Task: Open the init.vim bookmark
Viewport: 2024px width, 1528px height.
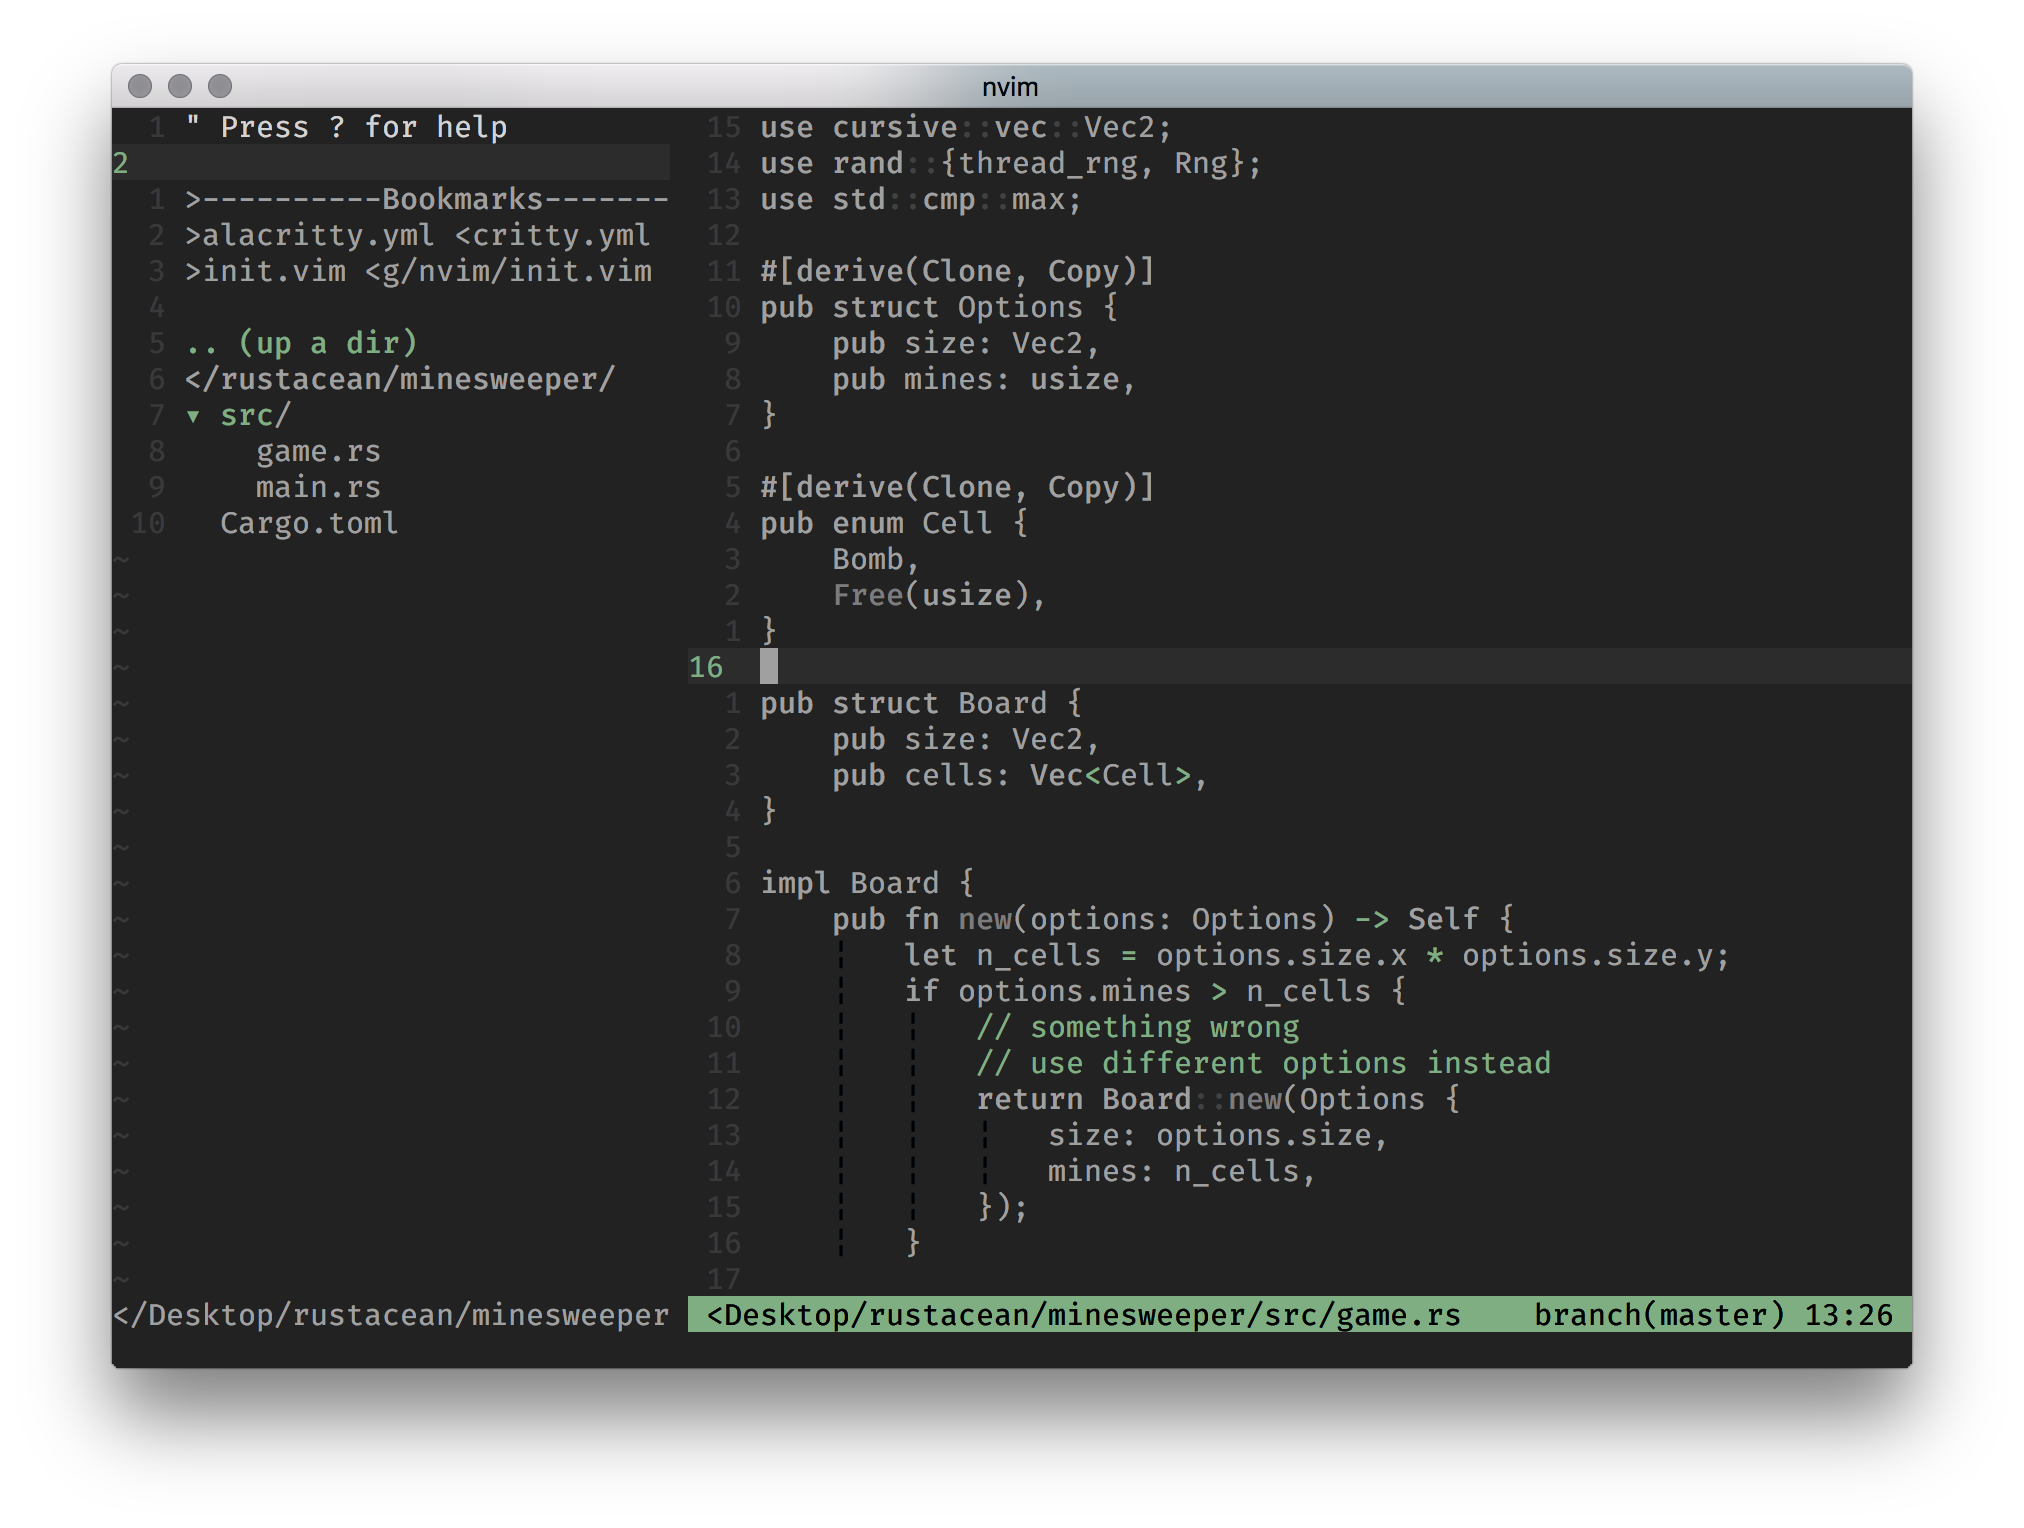Action: pos(418,272)
